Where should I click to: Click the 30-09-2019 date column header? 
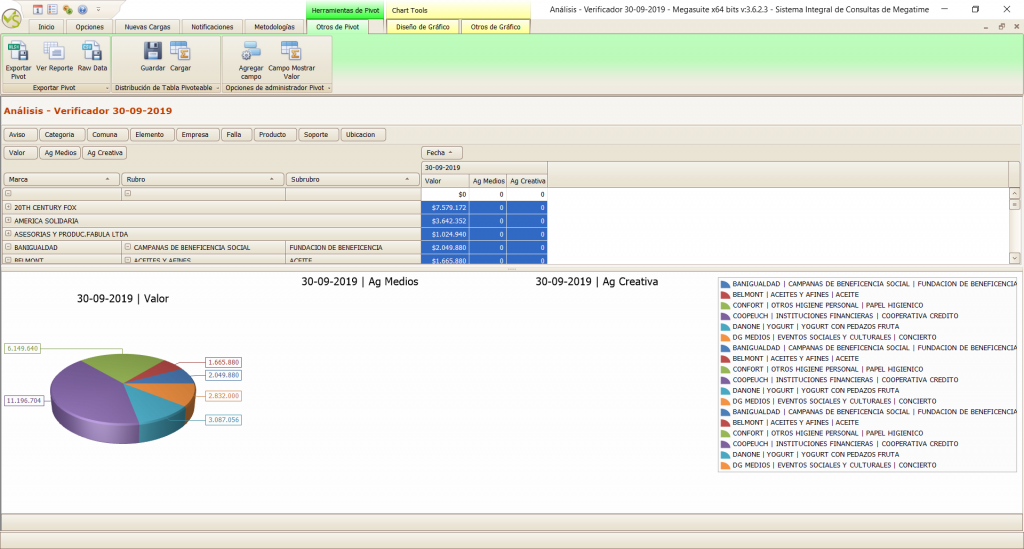pyautogui.click(x=484, y=168)
